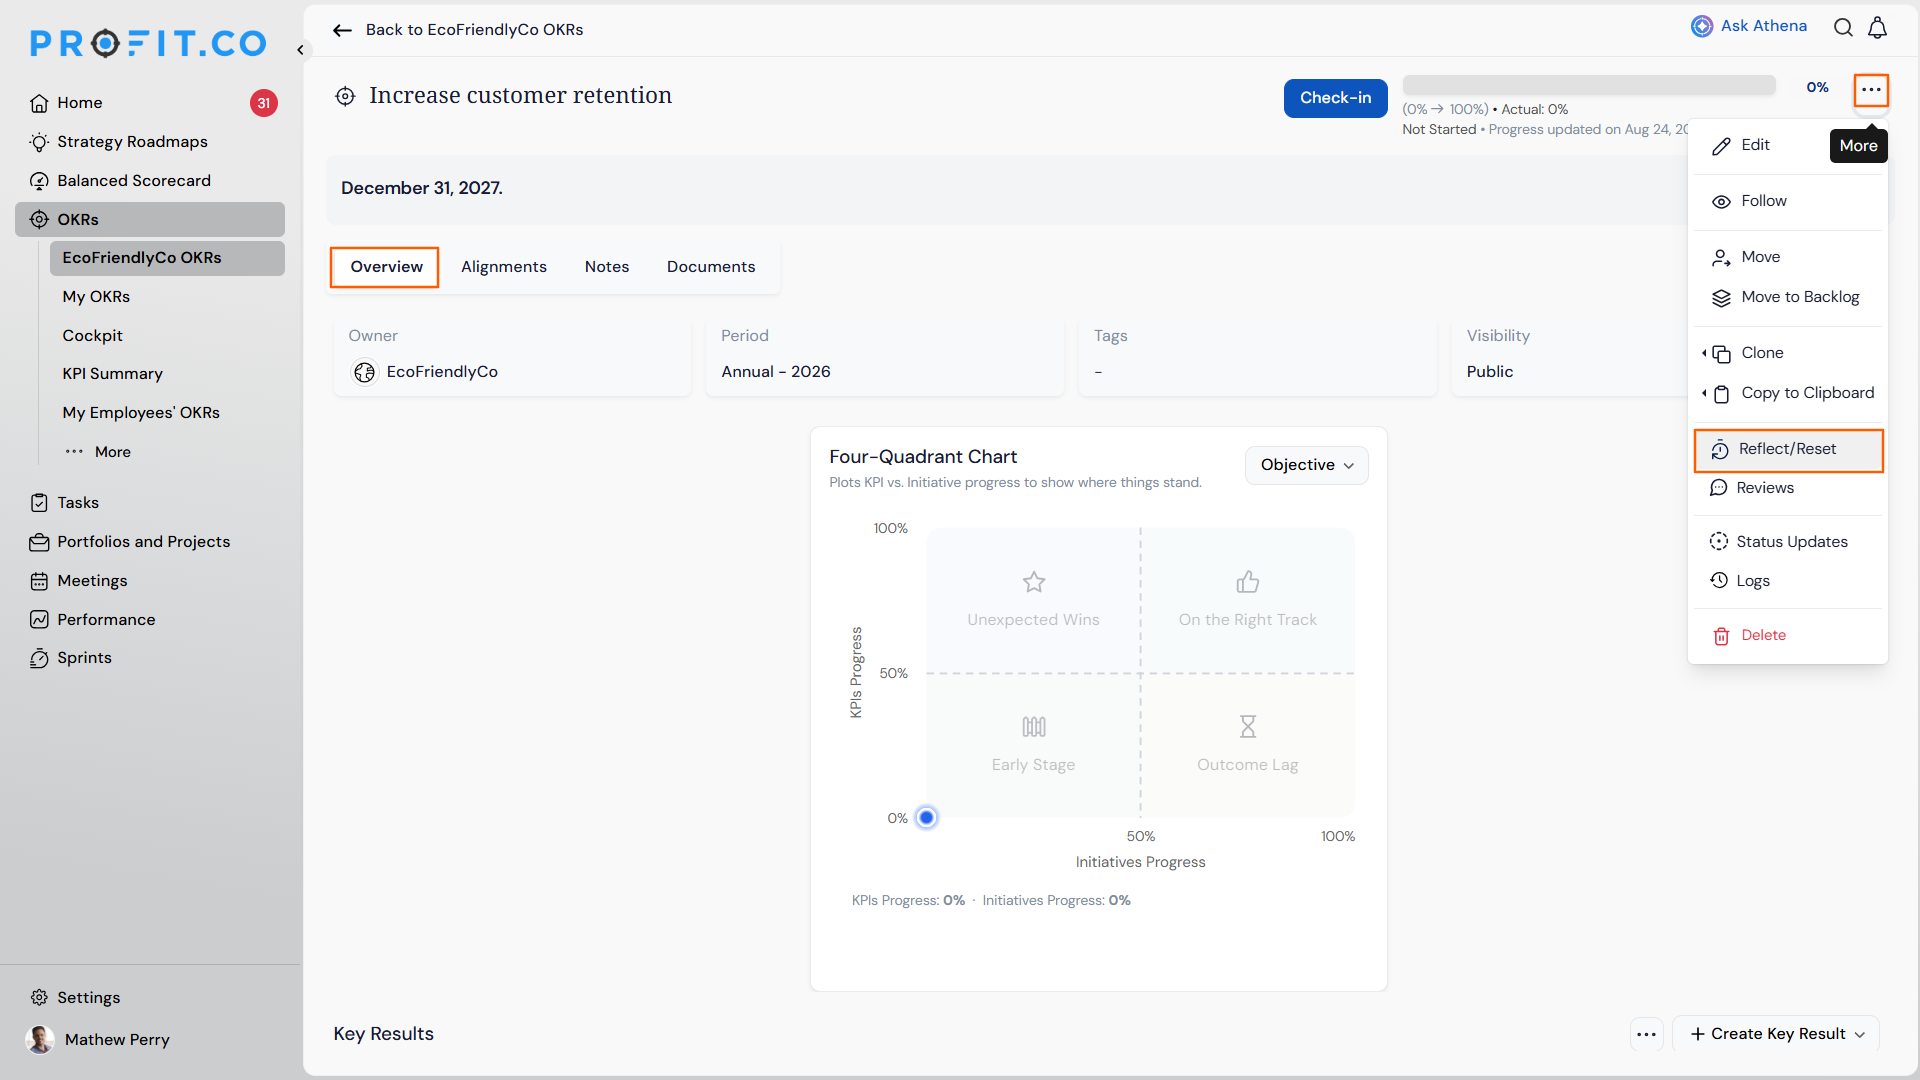Open the search magnifier icon
Screen dimensions: 1920x1080
click(x=1843, y=27)
